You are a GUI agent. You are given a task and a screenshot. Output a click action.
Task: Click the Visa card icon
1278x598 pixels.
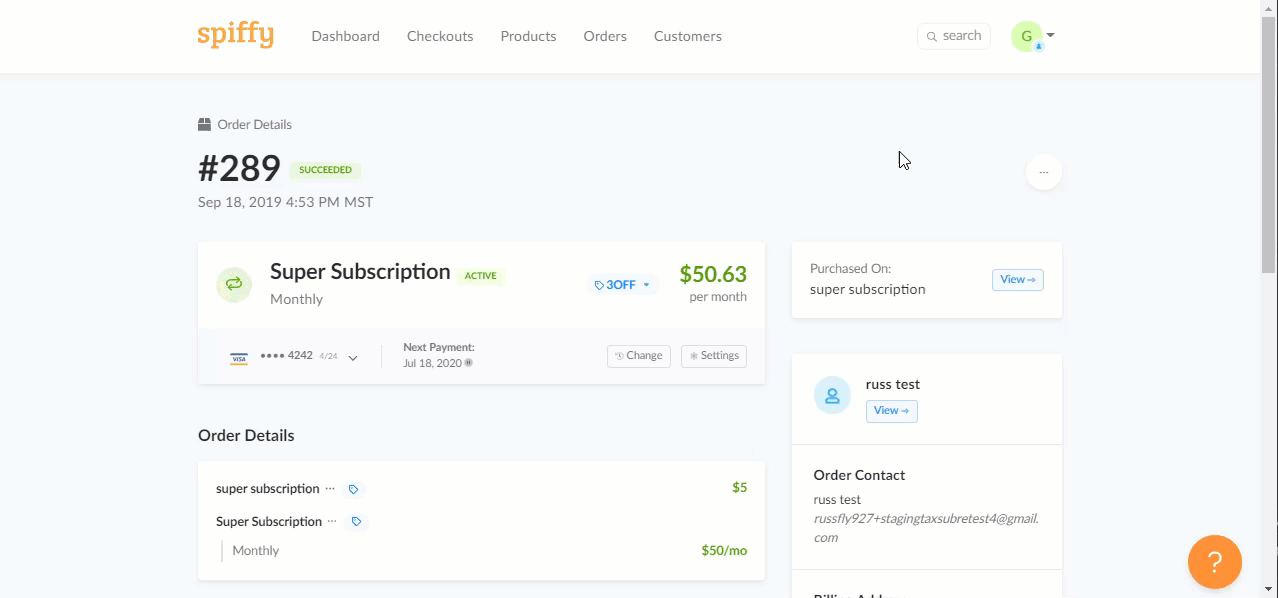pyautogui.click(x=239, y=358)
